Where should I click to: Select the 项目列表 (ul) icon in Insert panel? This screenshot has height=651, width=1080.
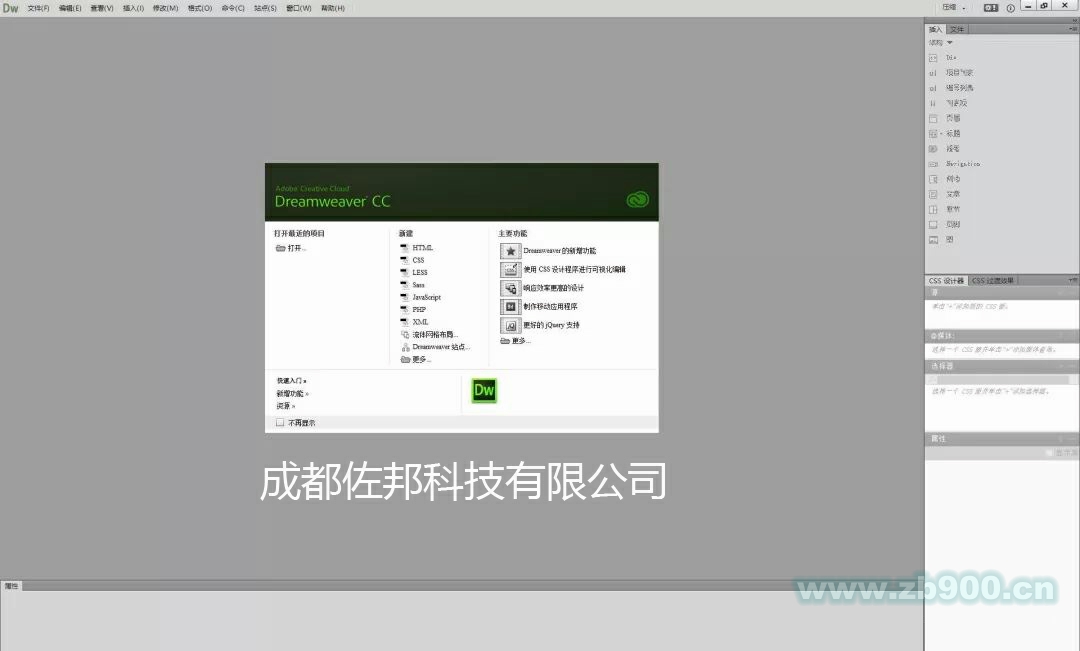point(950,72)
